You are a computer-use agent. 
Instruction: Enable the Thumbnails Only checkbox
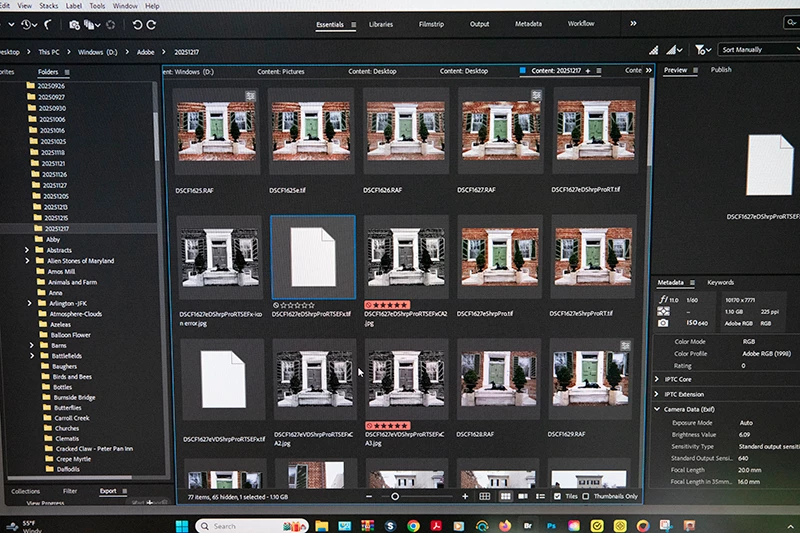(x=586, y=496)
